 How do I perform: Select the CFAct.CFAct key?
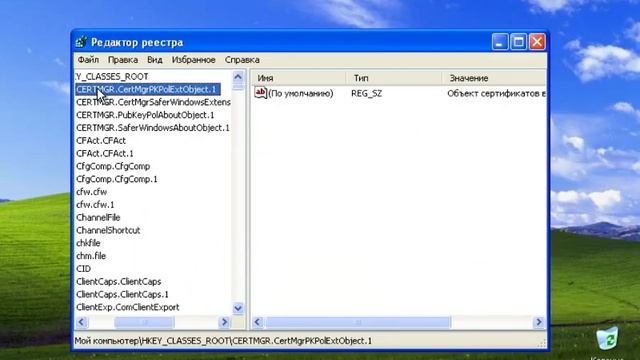[101, 140]
